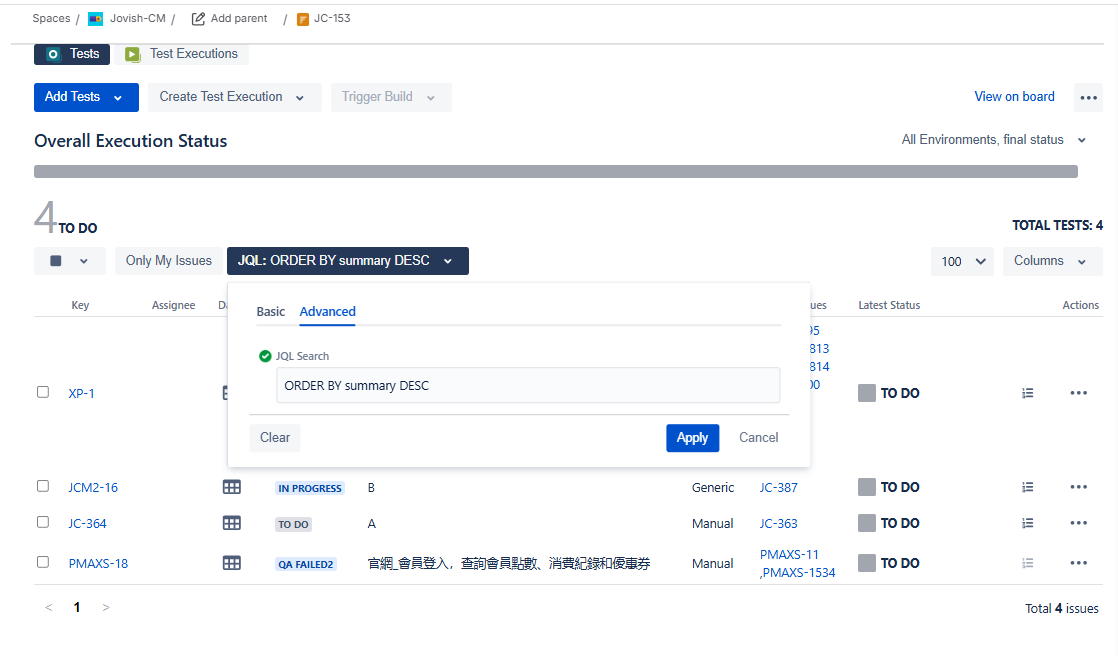Viewport: 1118px width, 656px height.
Task: Expand the page size 100 dropdown
Action: pyautogui.click(x=962, y=261)
